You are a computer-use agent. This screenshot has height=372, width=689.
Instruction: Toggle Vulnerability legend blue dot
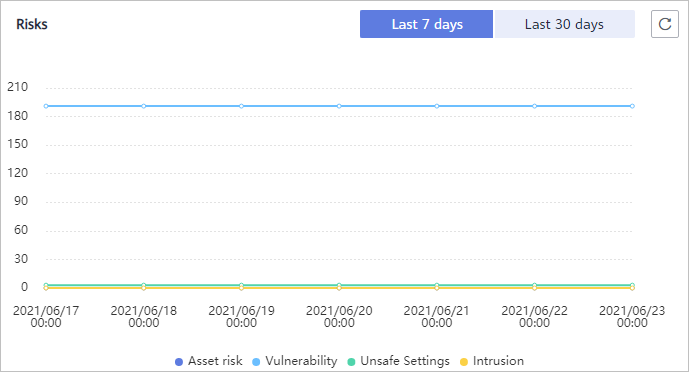tap(256, 362)
